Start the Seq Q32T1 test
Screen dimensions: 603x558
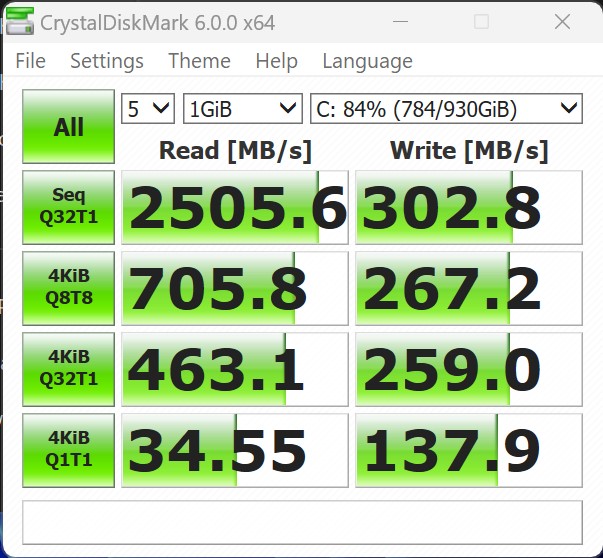(x=68, y=207)
